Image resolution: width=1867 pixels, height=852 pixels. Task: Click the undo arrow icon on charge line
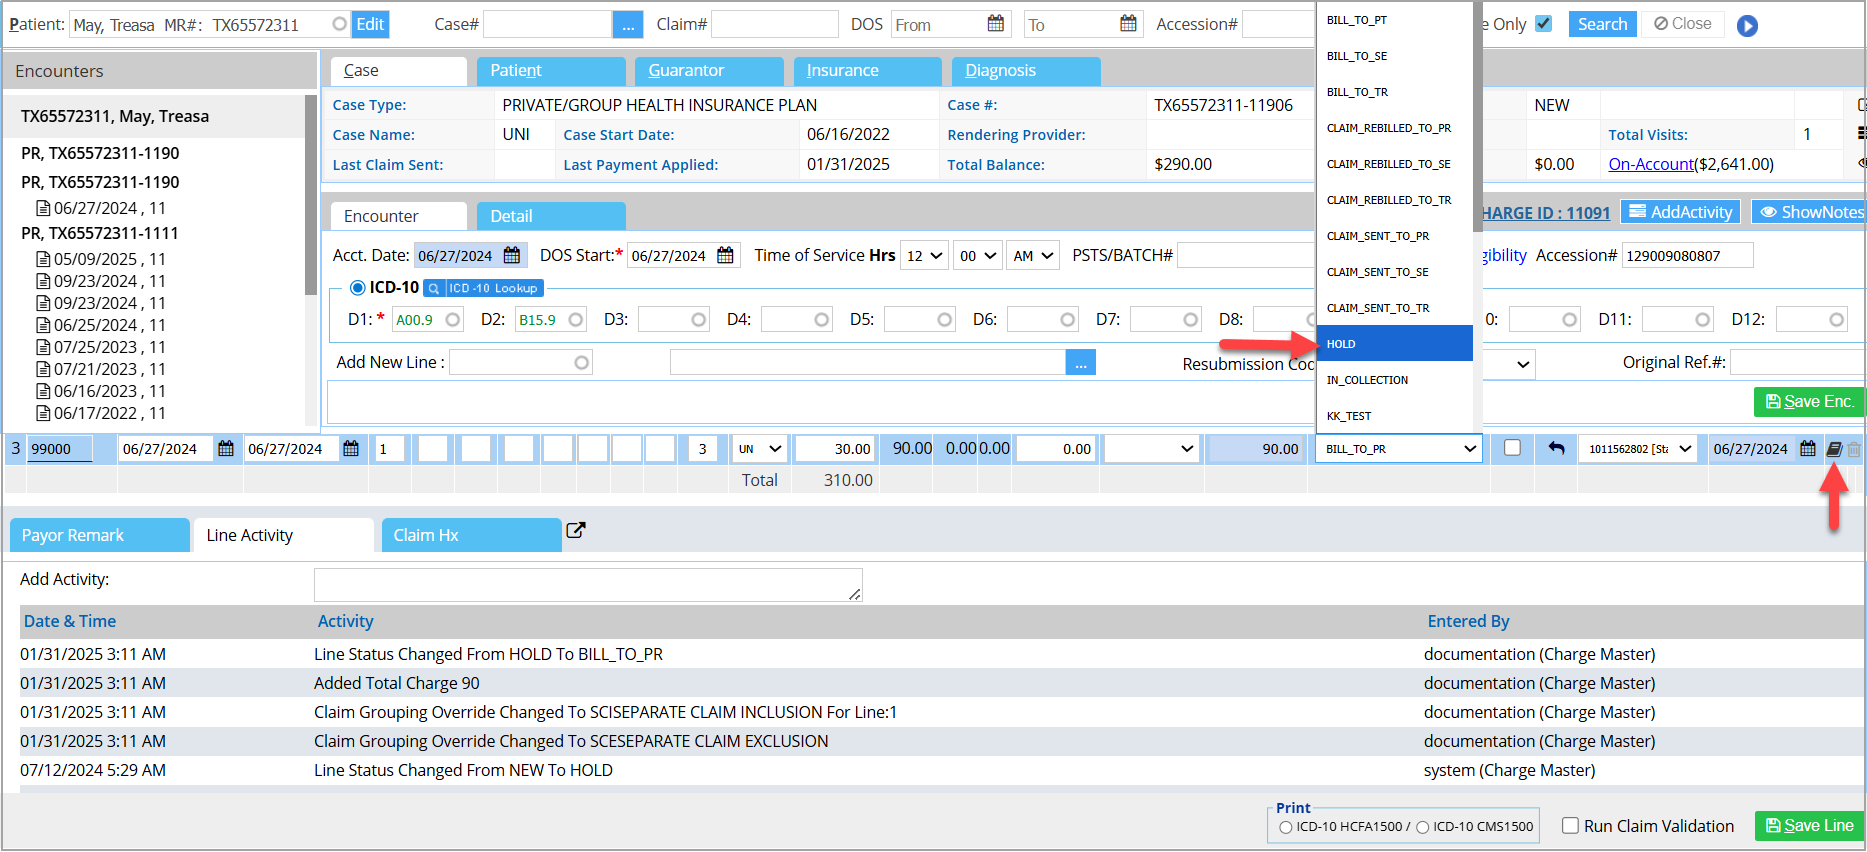(1556, 448)
